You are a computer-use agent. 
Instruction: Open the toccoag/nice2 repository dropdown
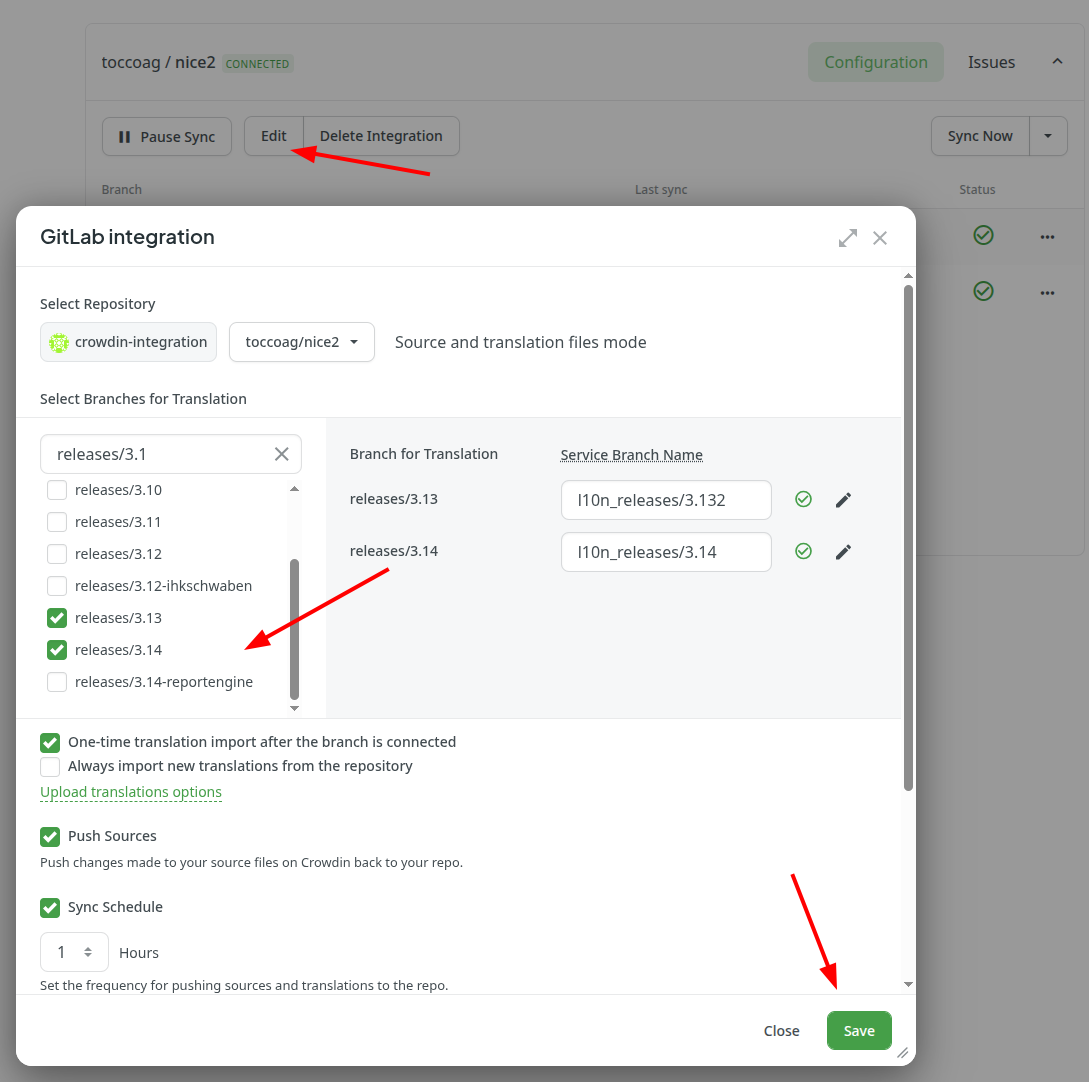pos(302,342)
